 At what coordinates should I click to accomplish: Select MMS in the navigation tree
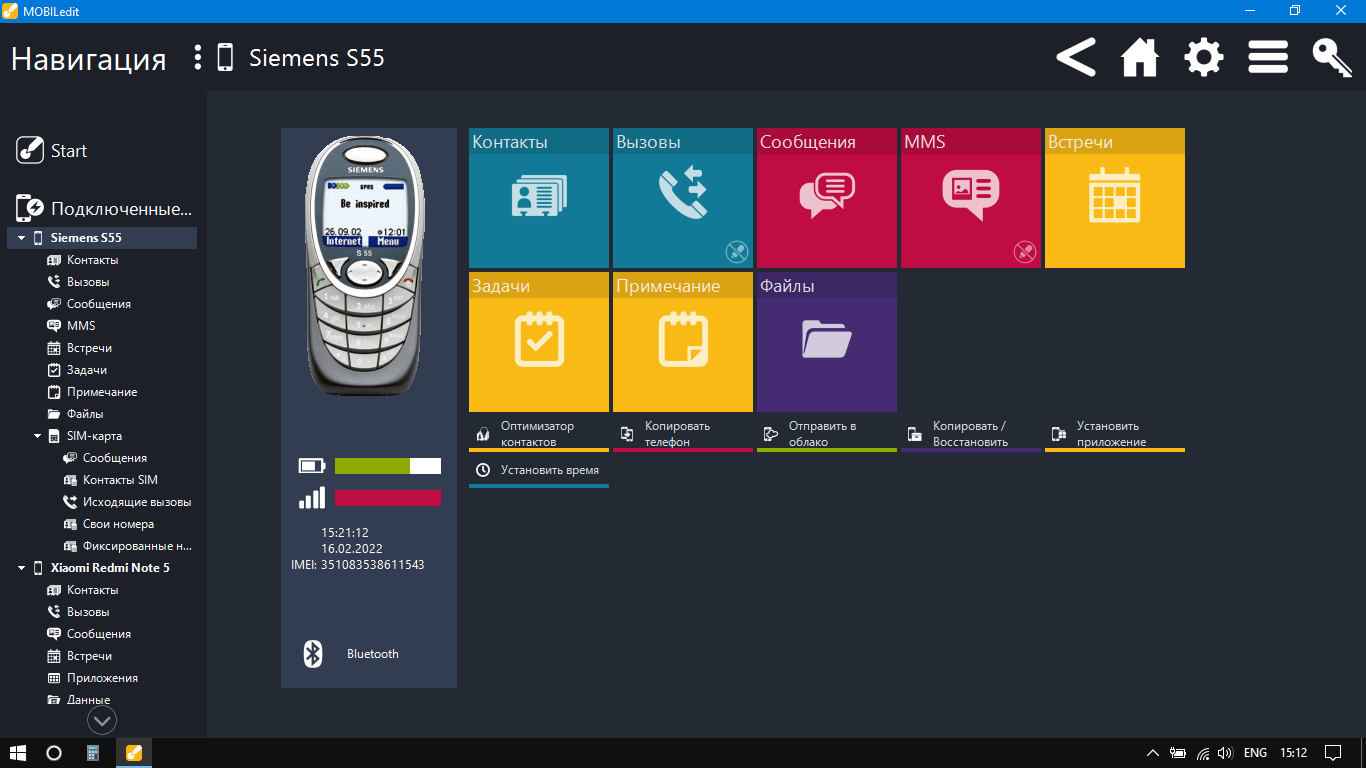pyautogui.click(x=71, y=326)
